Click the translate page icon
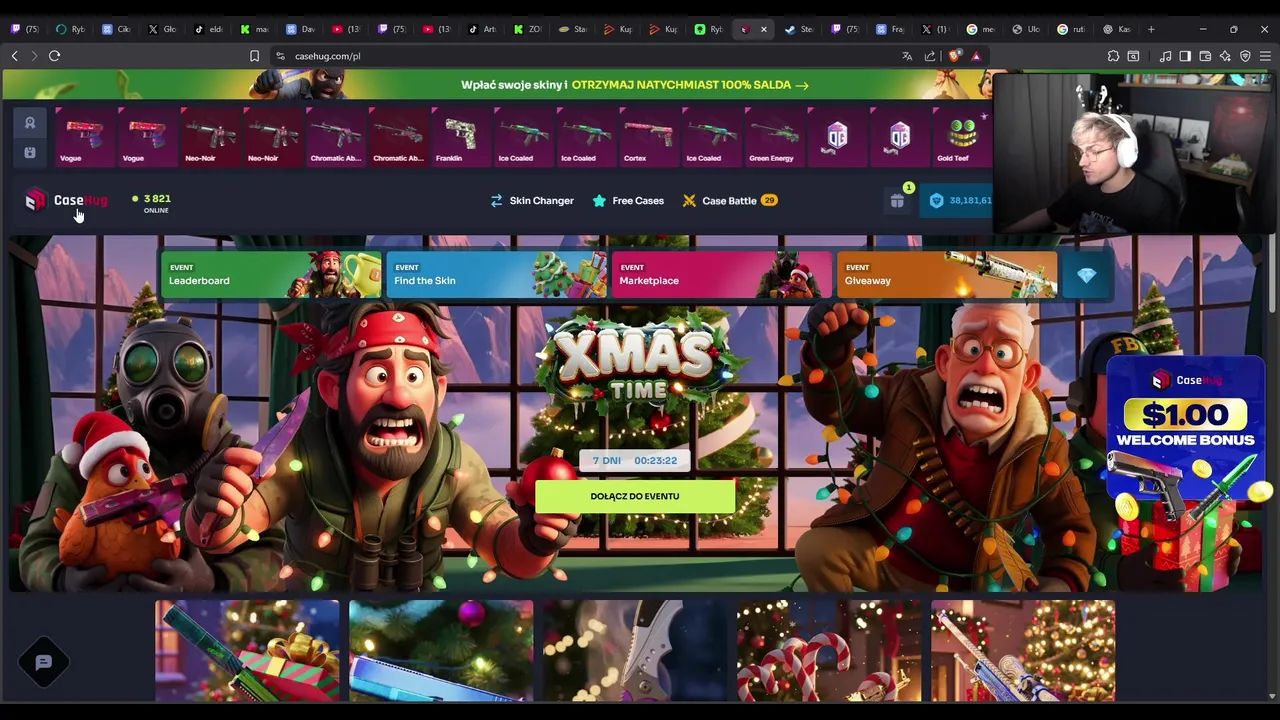 tap(907, 56)
